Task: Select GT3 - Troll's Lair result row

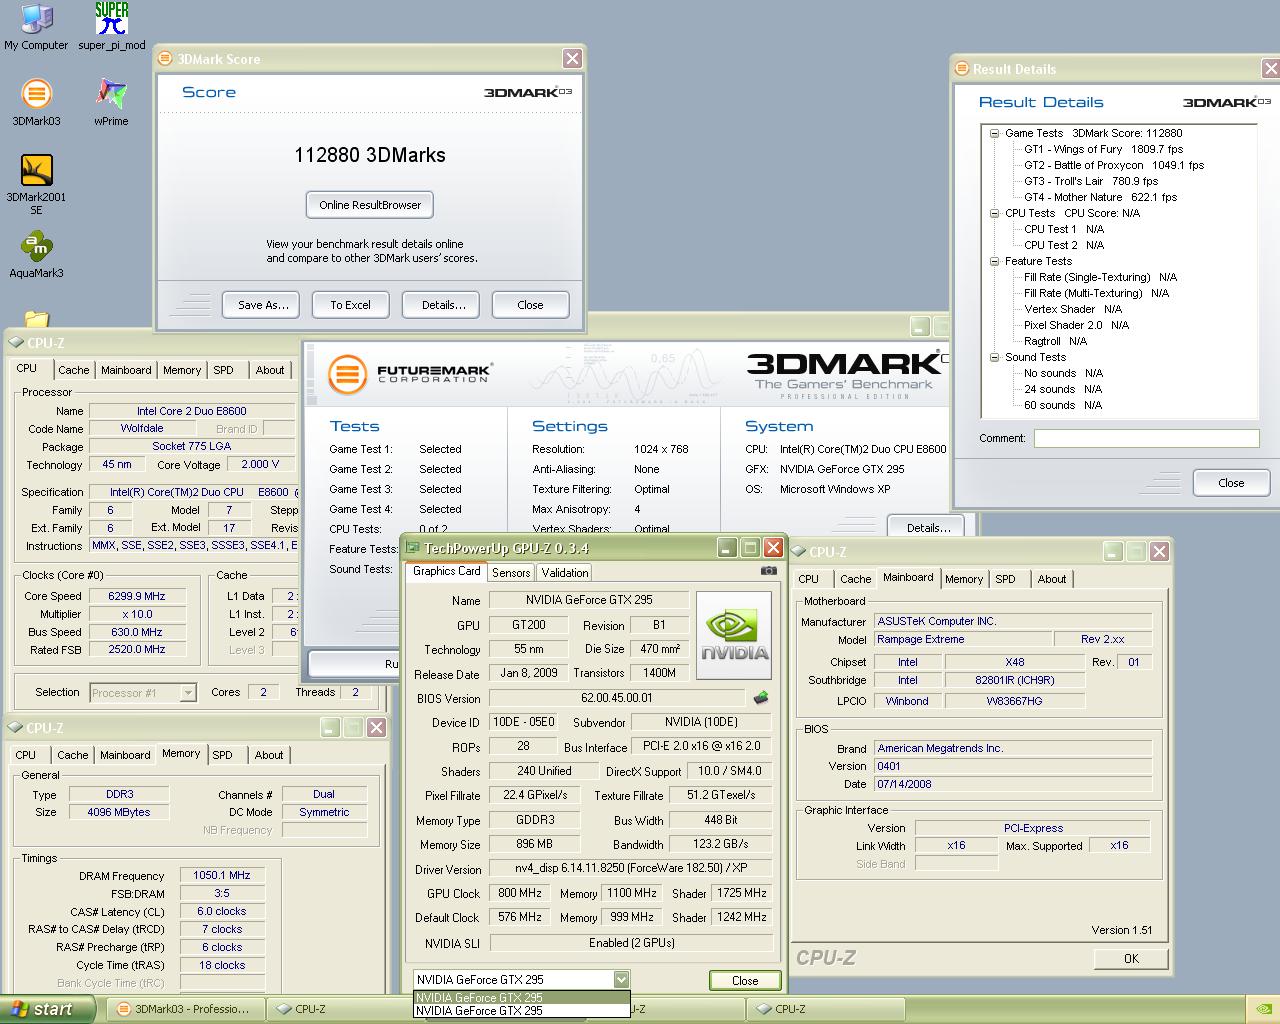Action: click(x=1092, y=181)
